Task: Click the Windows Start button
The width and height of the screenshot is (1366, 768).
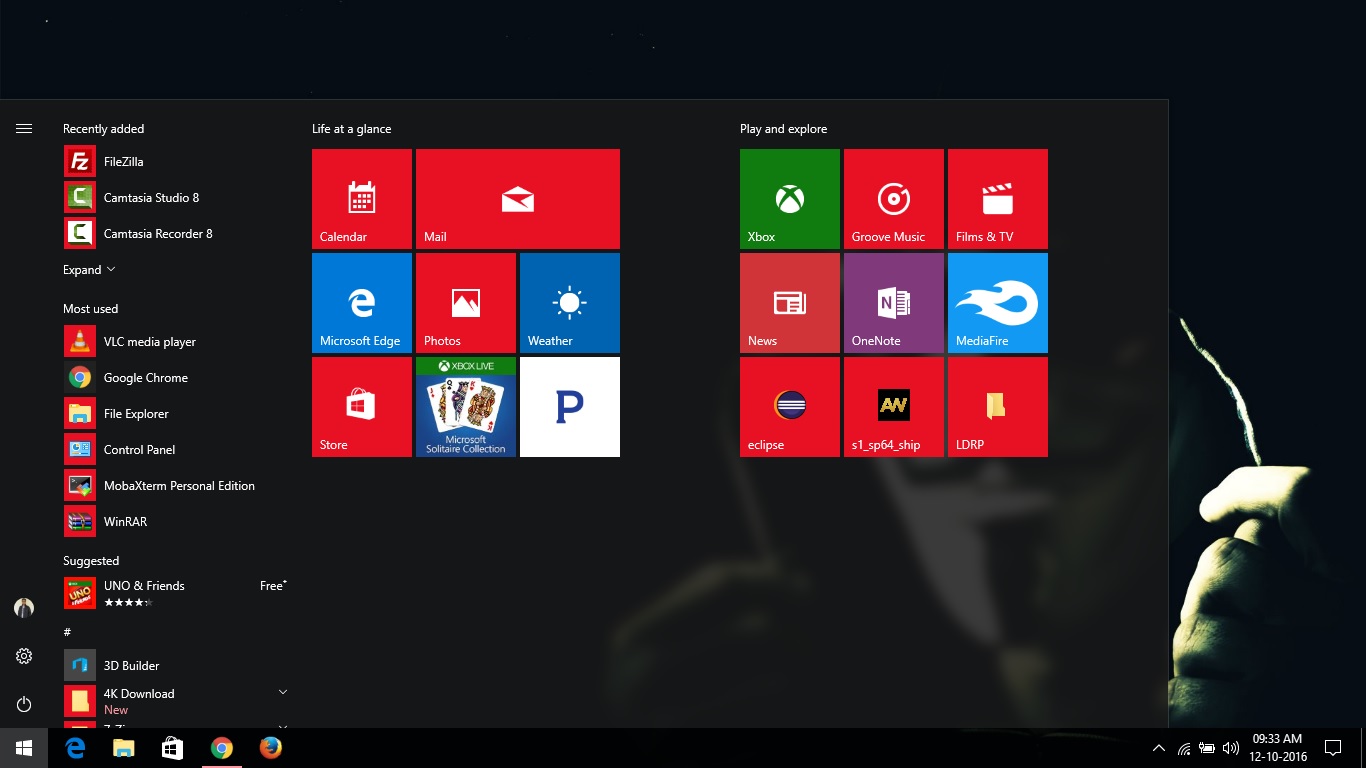Action: [24, 748]
